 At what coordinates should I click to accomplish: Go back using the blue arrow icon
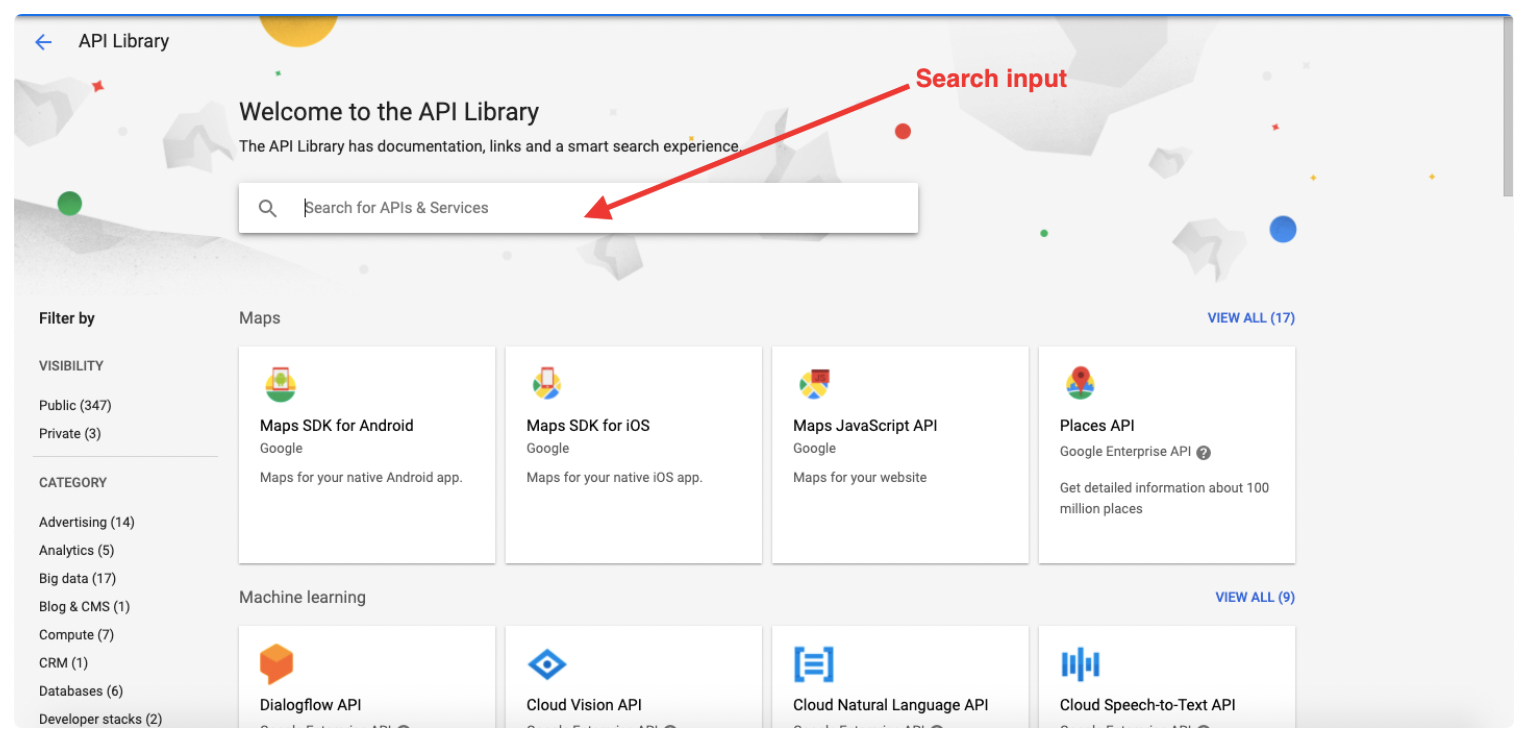coord(43,42)
